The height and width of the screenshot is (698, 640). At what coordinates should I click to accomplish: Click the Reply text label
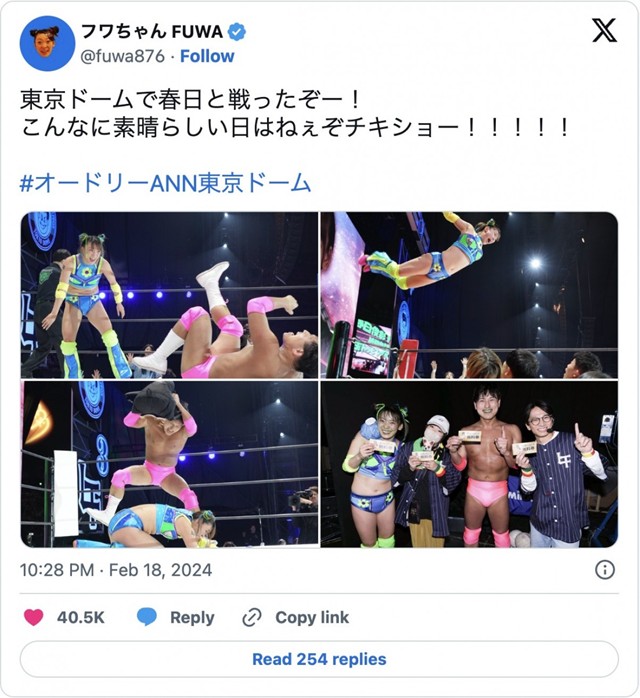192,617
